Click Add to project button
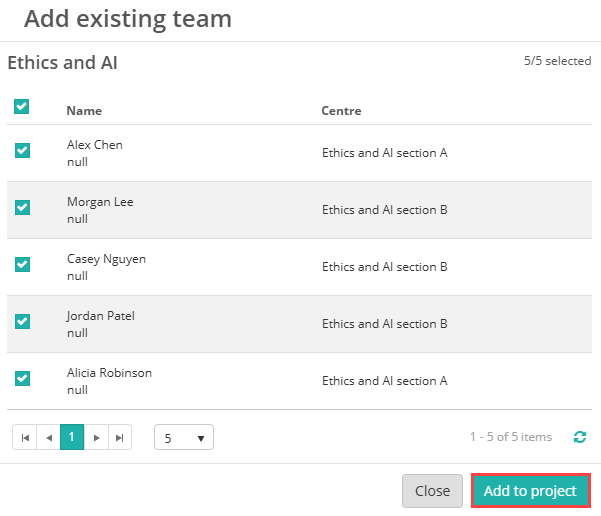Image resolution: width=601 pixels, height=516 pixels. 530,491
